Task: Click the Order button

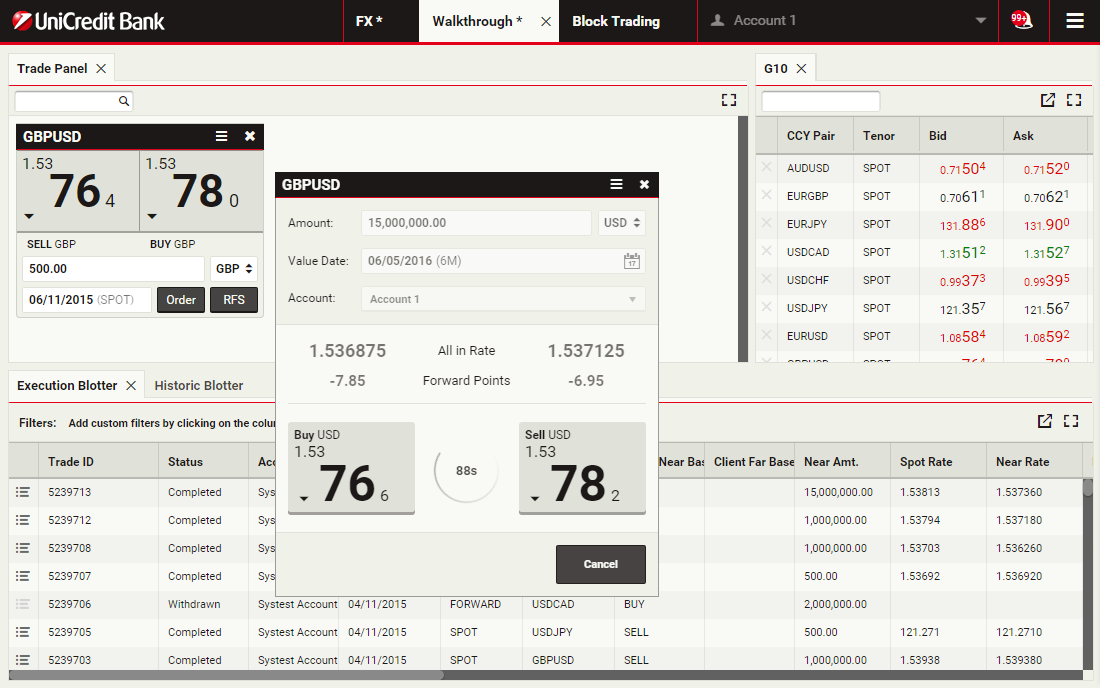Action: [181, 300]
